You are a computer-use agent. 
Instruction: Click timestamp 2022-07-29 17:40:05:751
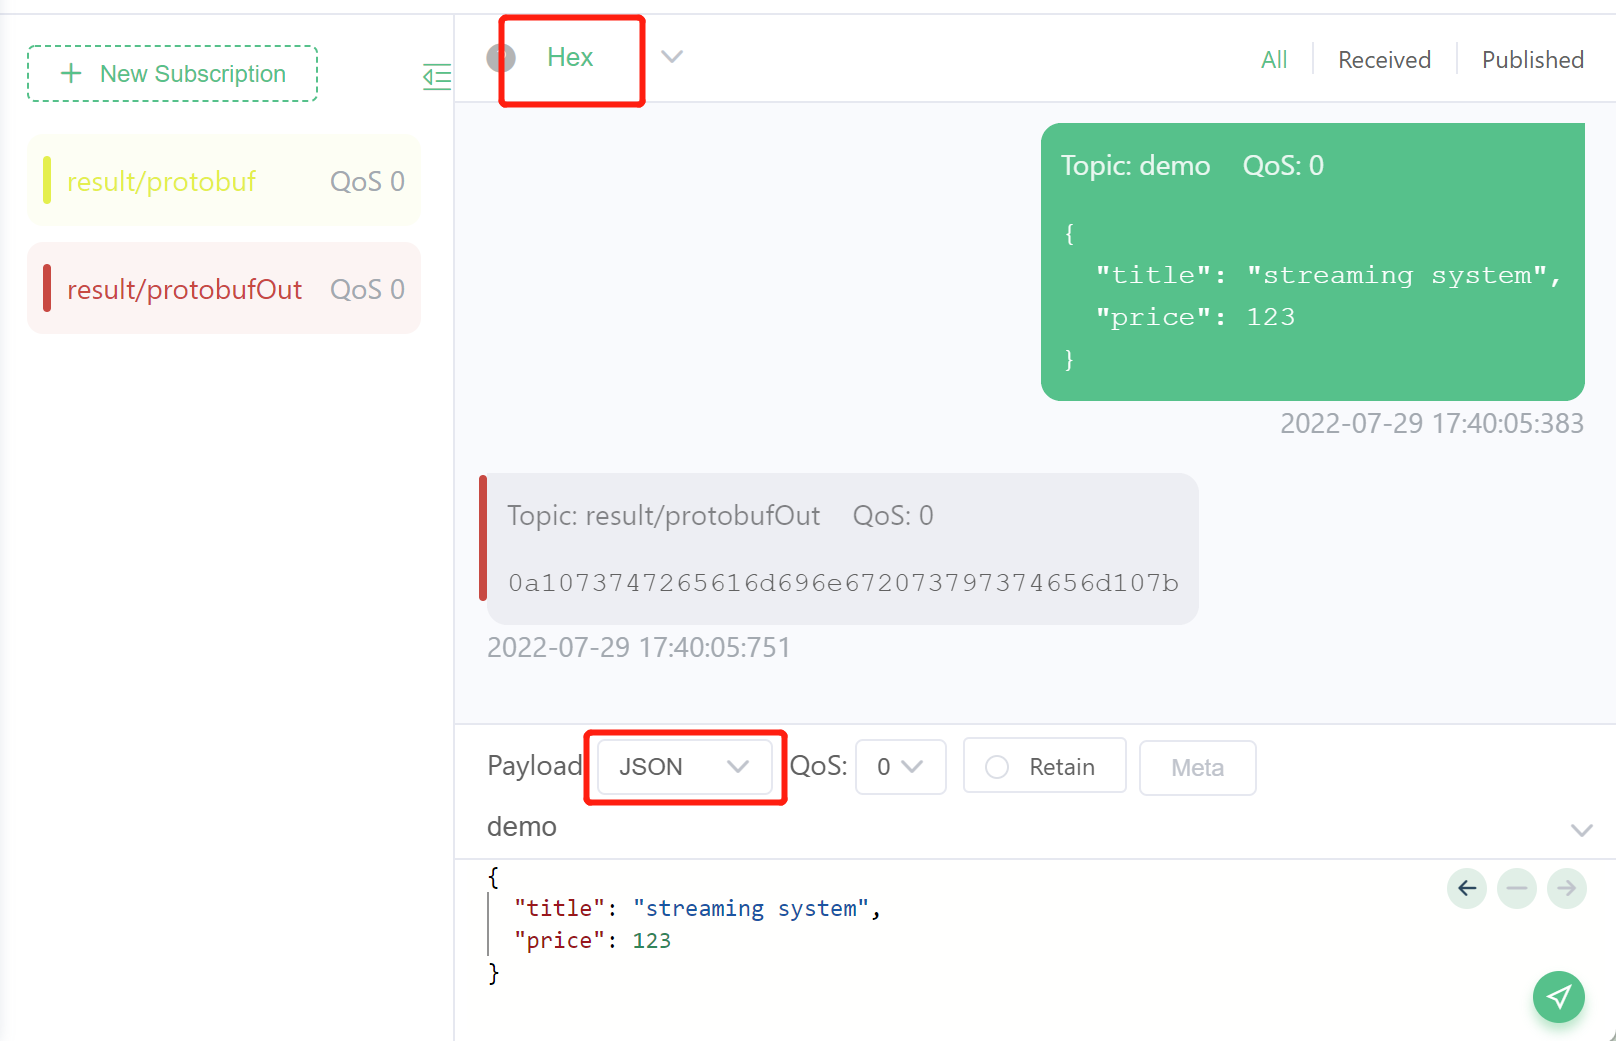pyautogui.click(x=639, y=648)
